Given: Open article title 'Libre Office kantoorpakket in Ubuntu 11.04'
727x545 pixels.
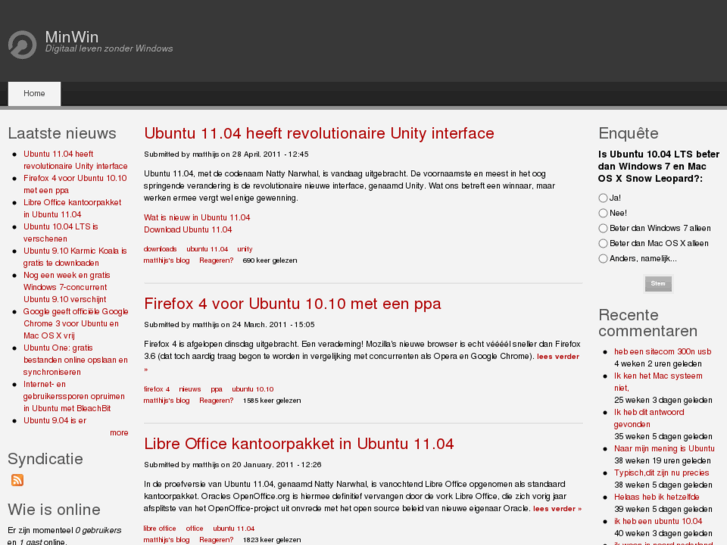Looking at the screenshot, I should pyautogui.click(x=299, y=444).
